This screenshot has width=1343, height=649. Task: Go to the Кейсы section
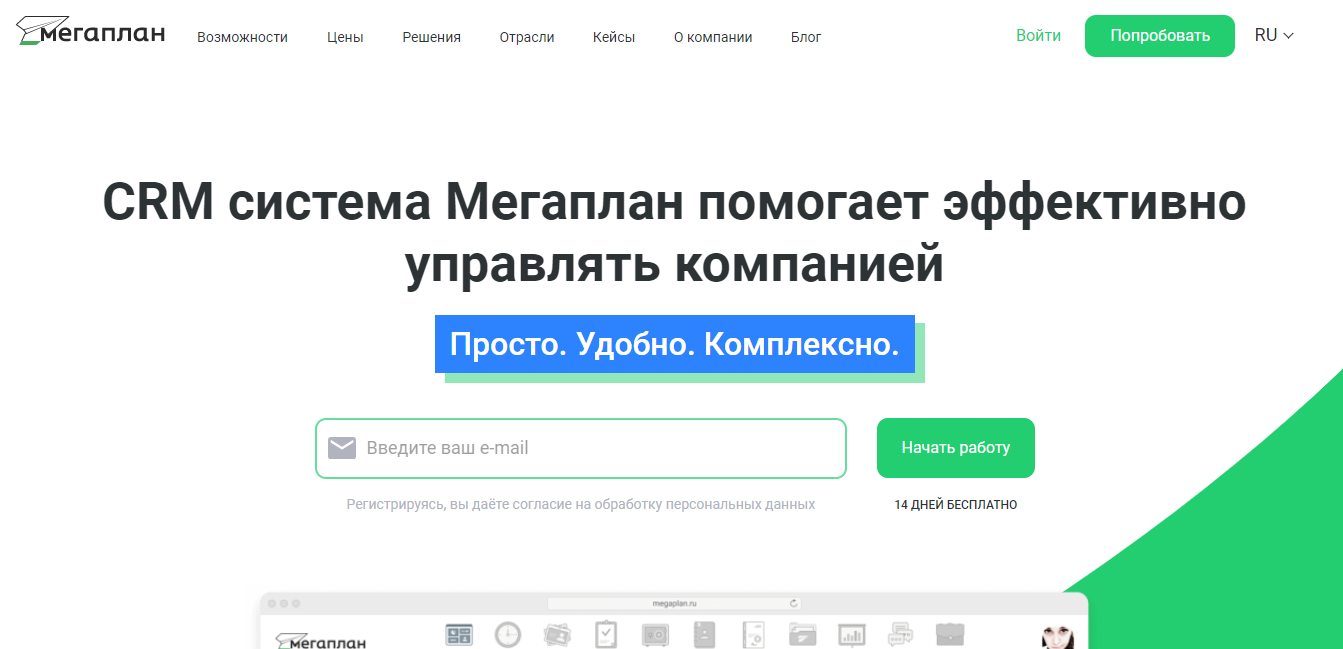pos(613,36)
